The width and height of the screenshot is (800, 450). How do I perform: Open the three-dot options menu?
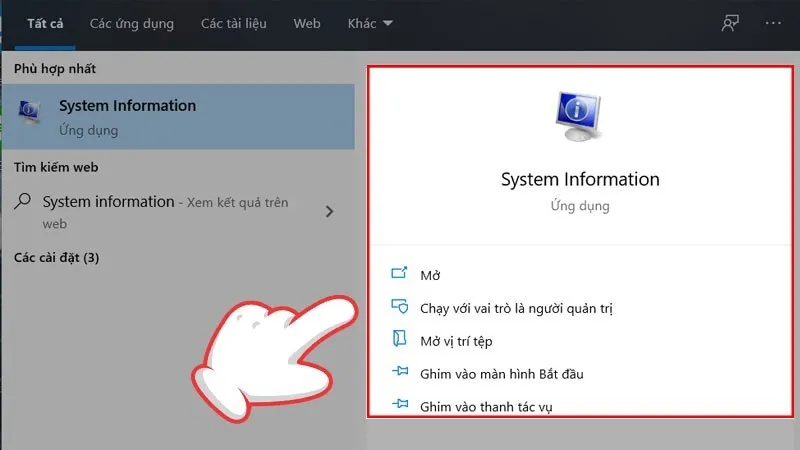(x=773, y=23)
